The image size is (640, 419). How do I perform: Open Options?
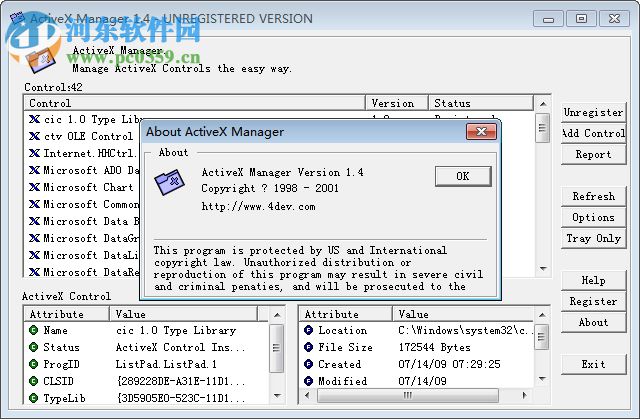(x=593, y=217)
